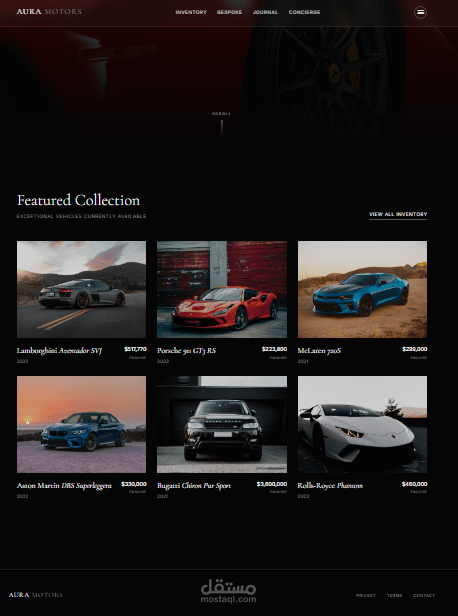
Task: Select the Lamborghini Aventador SVJ photo
Action: click(81, 290)
